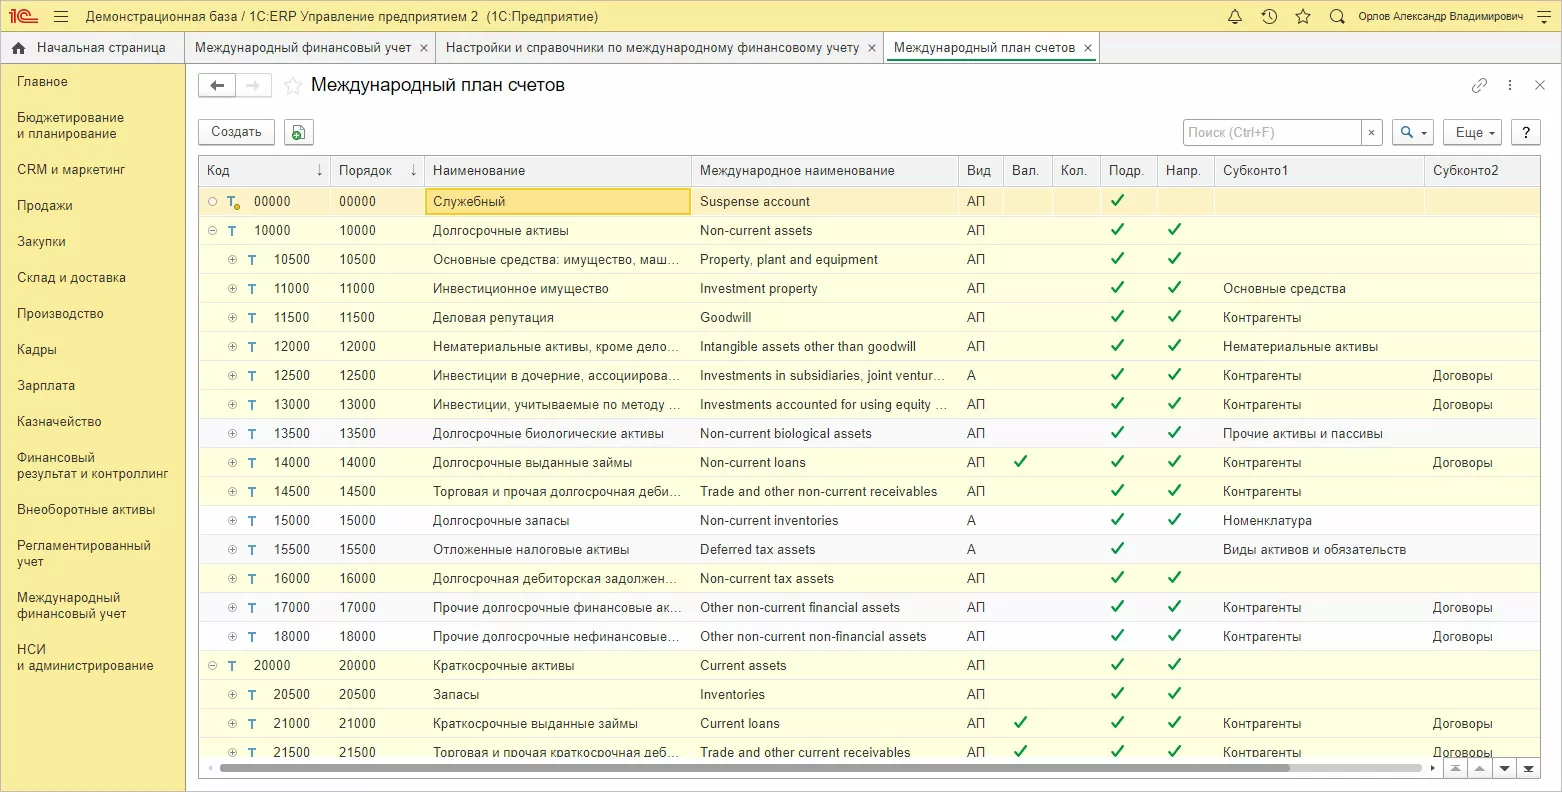The width and height of the screenshot is (1562, 792).
Task: Open the Еще dropdown menu
Action: point(1475,132)
